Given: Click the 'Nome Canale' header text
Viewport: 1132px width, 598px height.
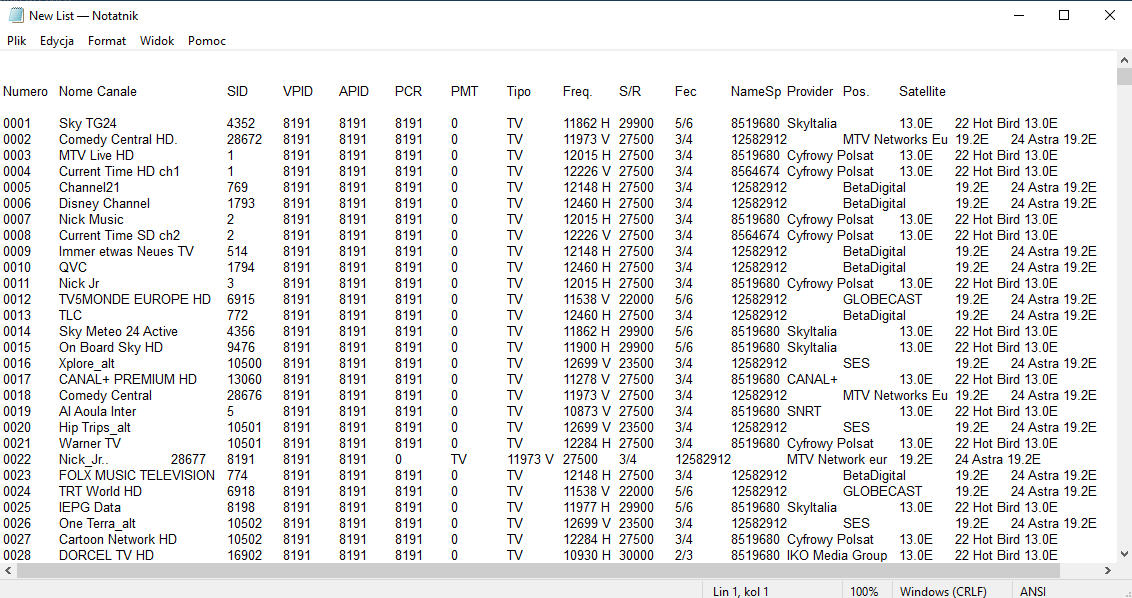Looking at the screenshot, I should [97, 92].
